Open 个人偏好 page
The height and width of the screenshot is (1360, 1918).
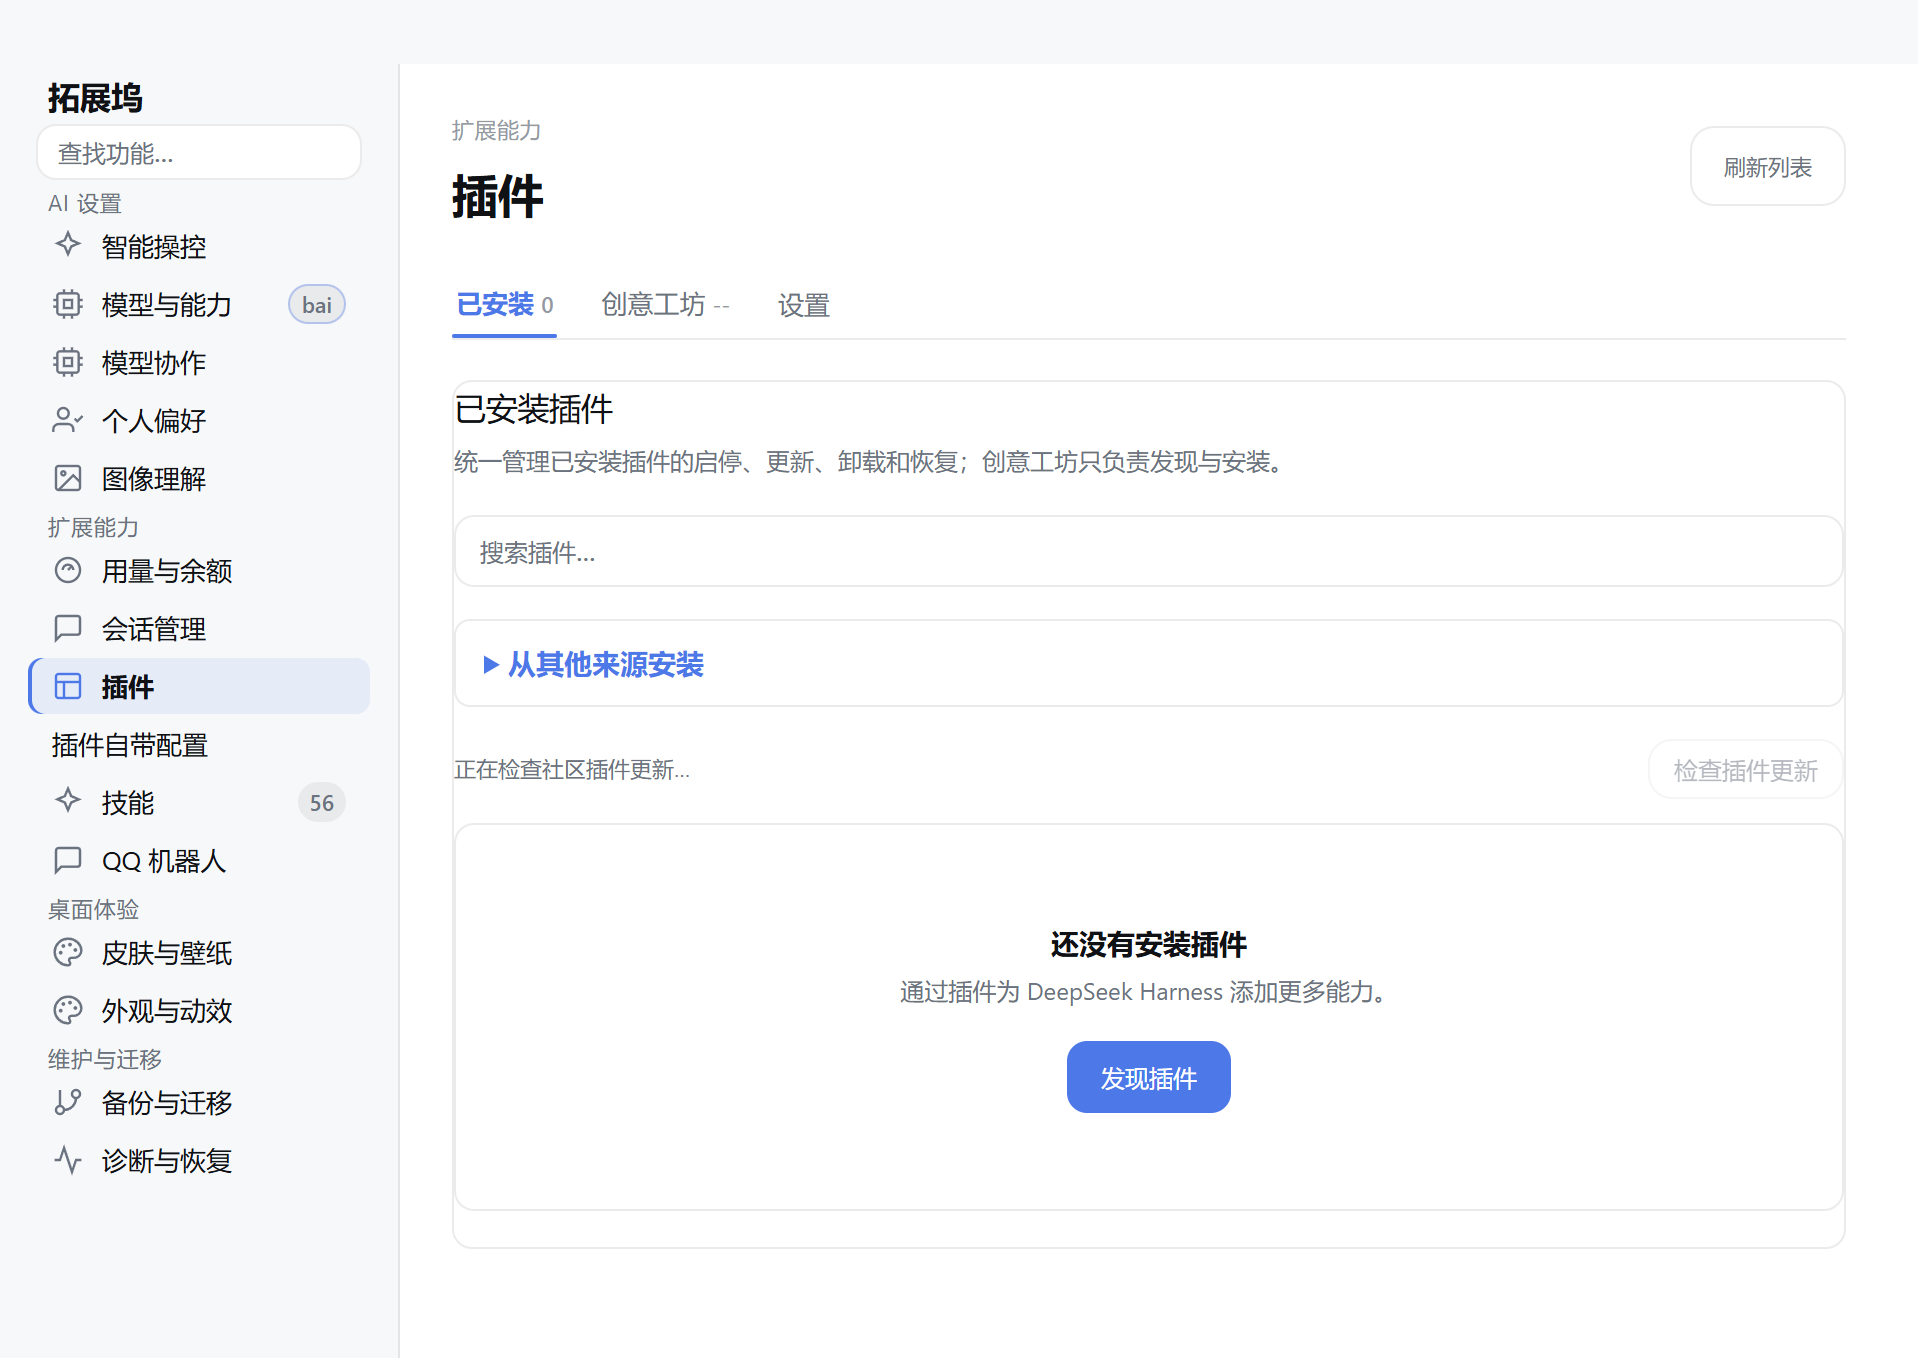coord(200,420)
